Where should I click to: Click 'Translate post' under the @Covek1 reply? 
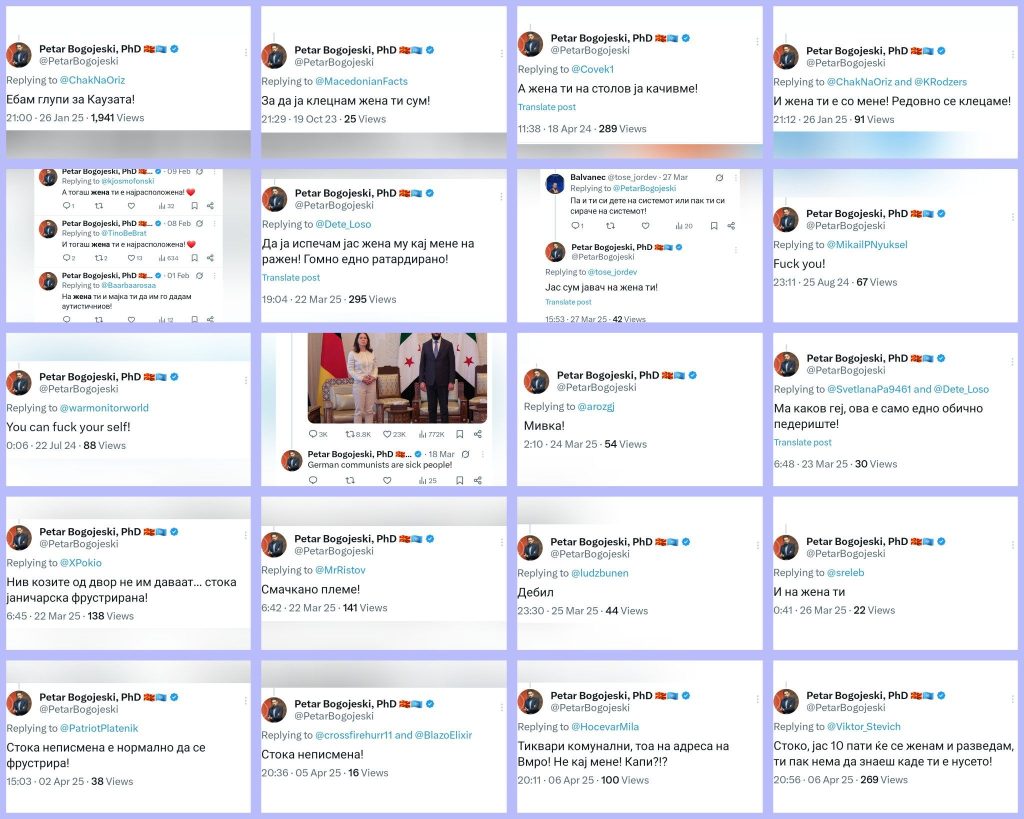[x=547, y=107]
